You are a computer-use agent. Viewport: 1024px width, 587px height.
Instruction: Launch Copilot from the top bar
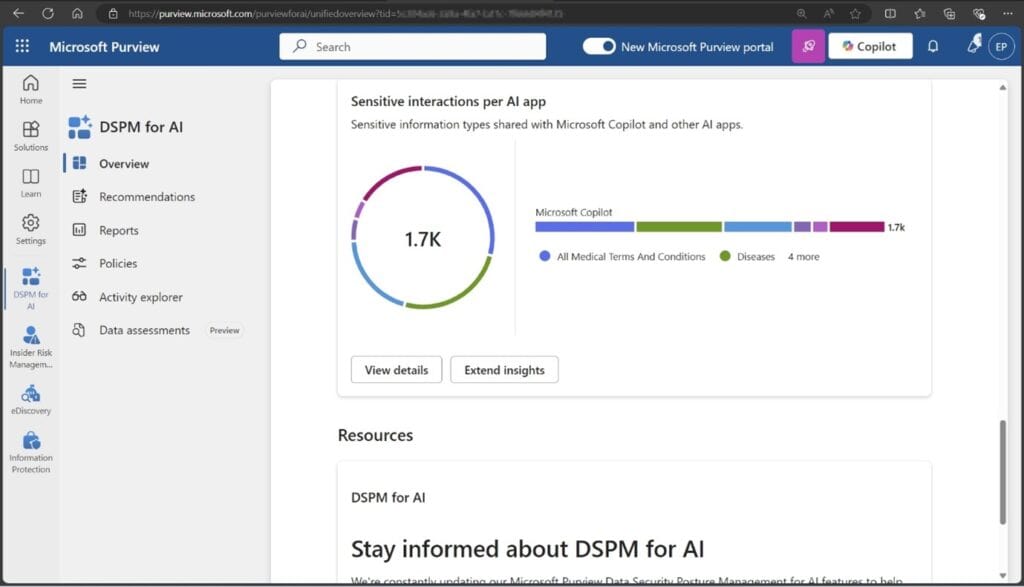pyautogui.click(x=869, y=46)
